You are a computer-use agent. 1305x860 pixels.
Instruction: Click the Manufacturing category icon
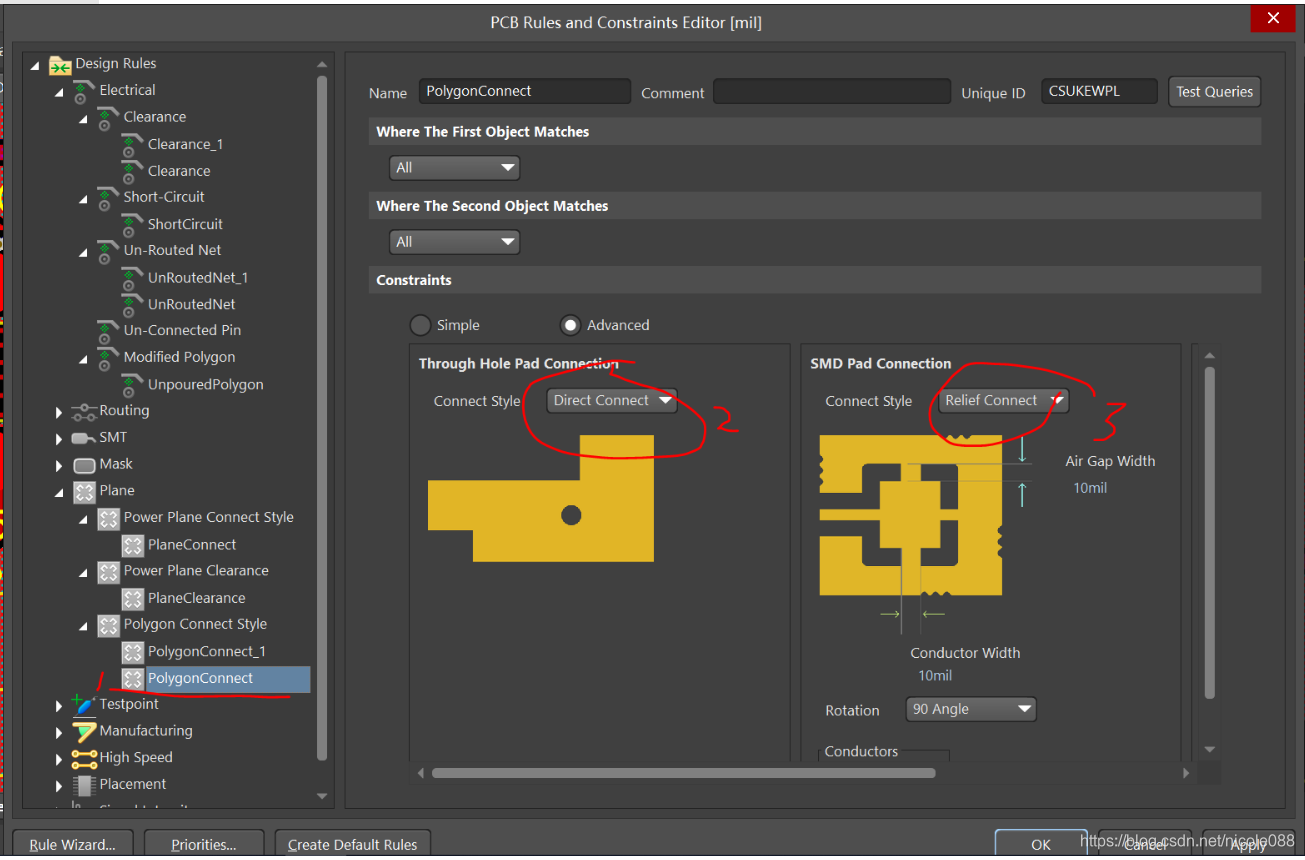tap(84, 732)
